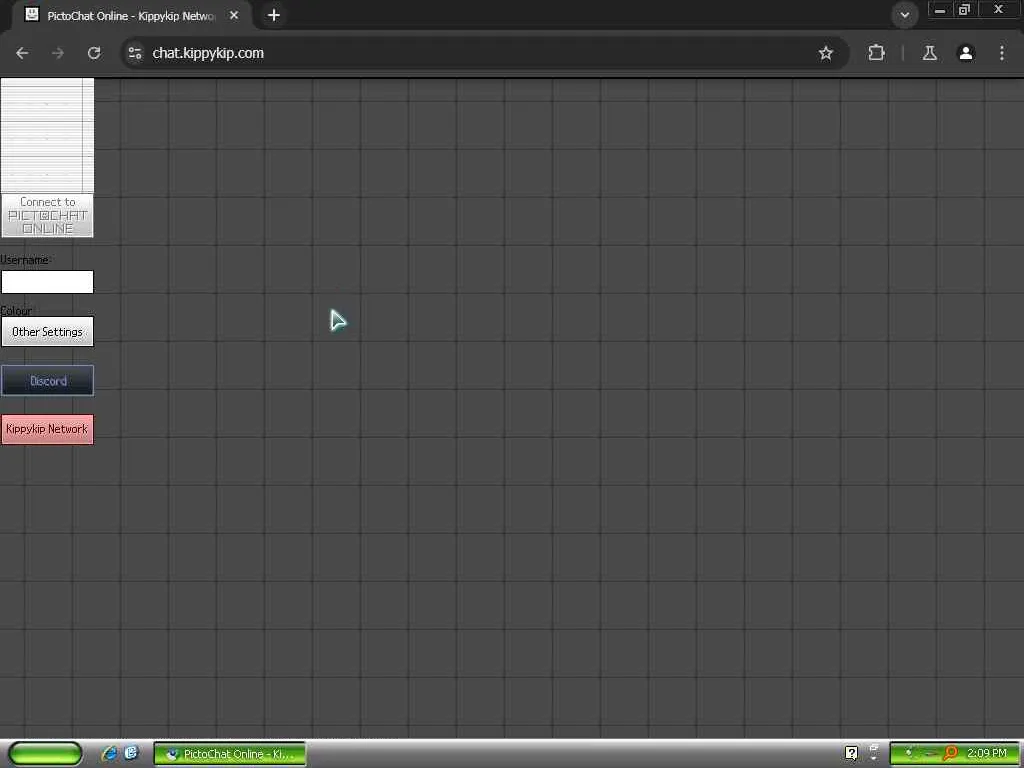1024x768 pixels.
Task: Open a new browser tab
Action: [274, 15]
